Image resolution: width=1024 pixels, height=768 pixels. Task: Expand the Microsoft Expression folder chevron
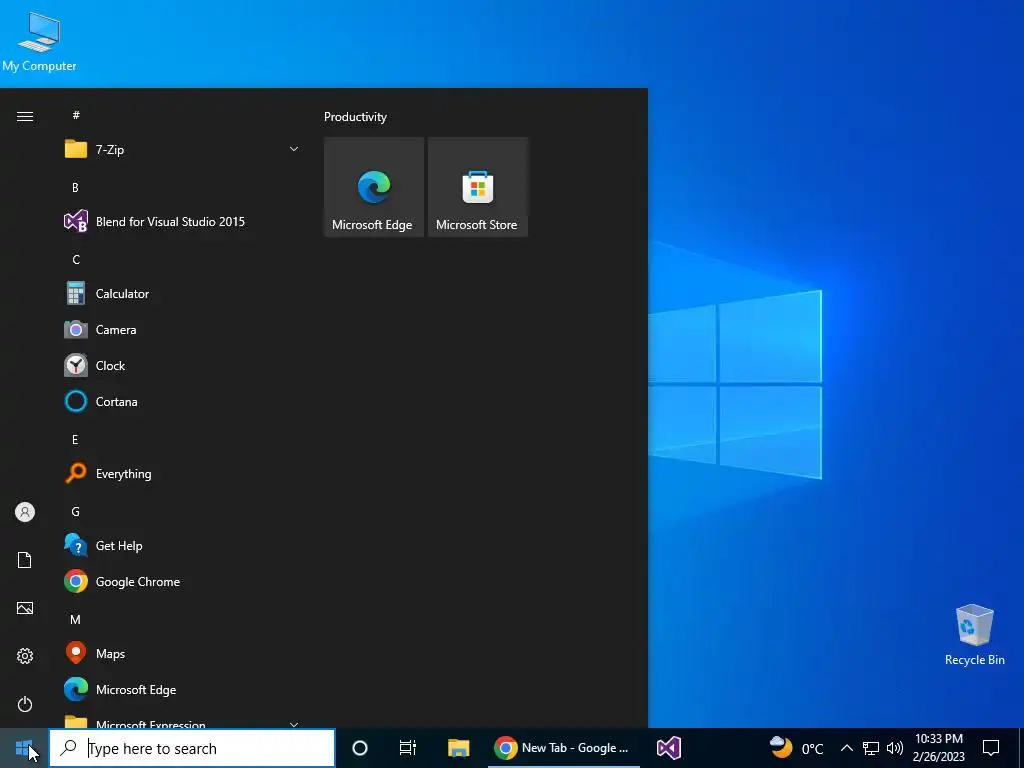294,724
